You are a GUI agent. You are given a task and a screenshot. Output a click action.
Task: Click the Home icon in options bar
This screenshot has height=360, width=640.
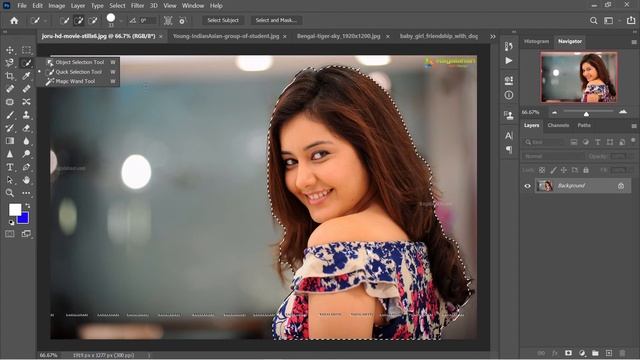[14, 20]
